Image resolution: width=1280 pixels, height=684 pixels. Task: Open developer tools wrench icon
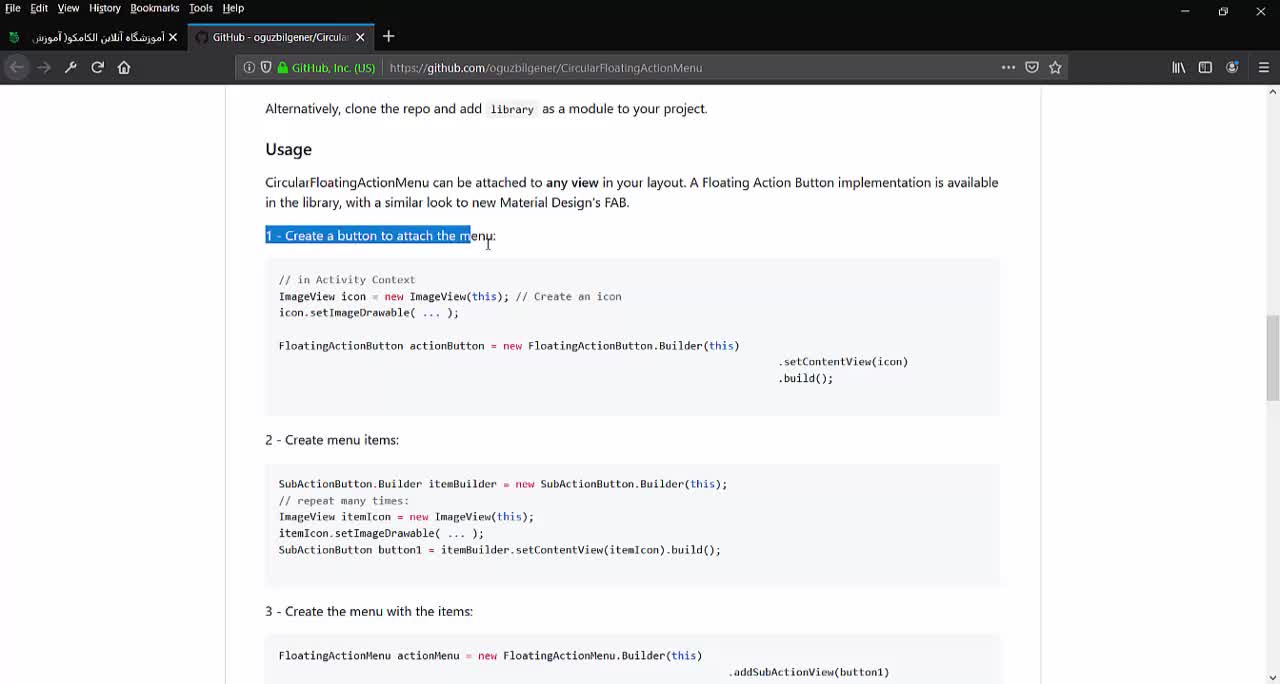pos(70,67)
